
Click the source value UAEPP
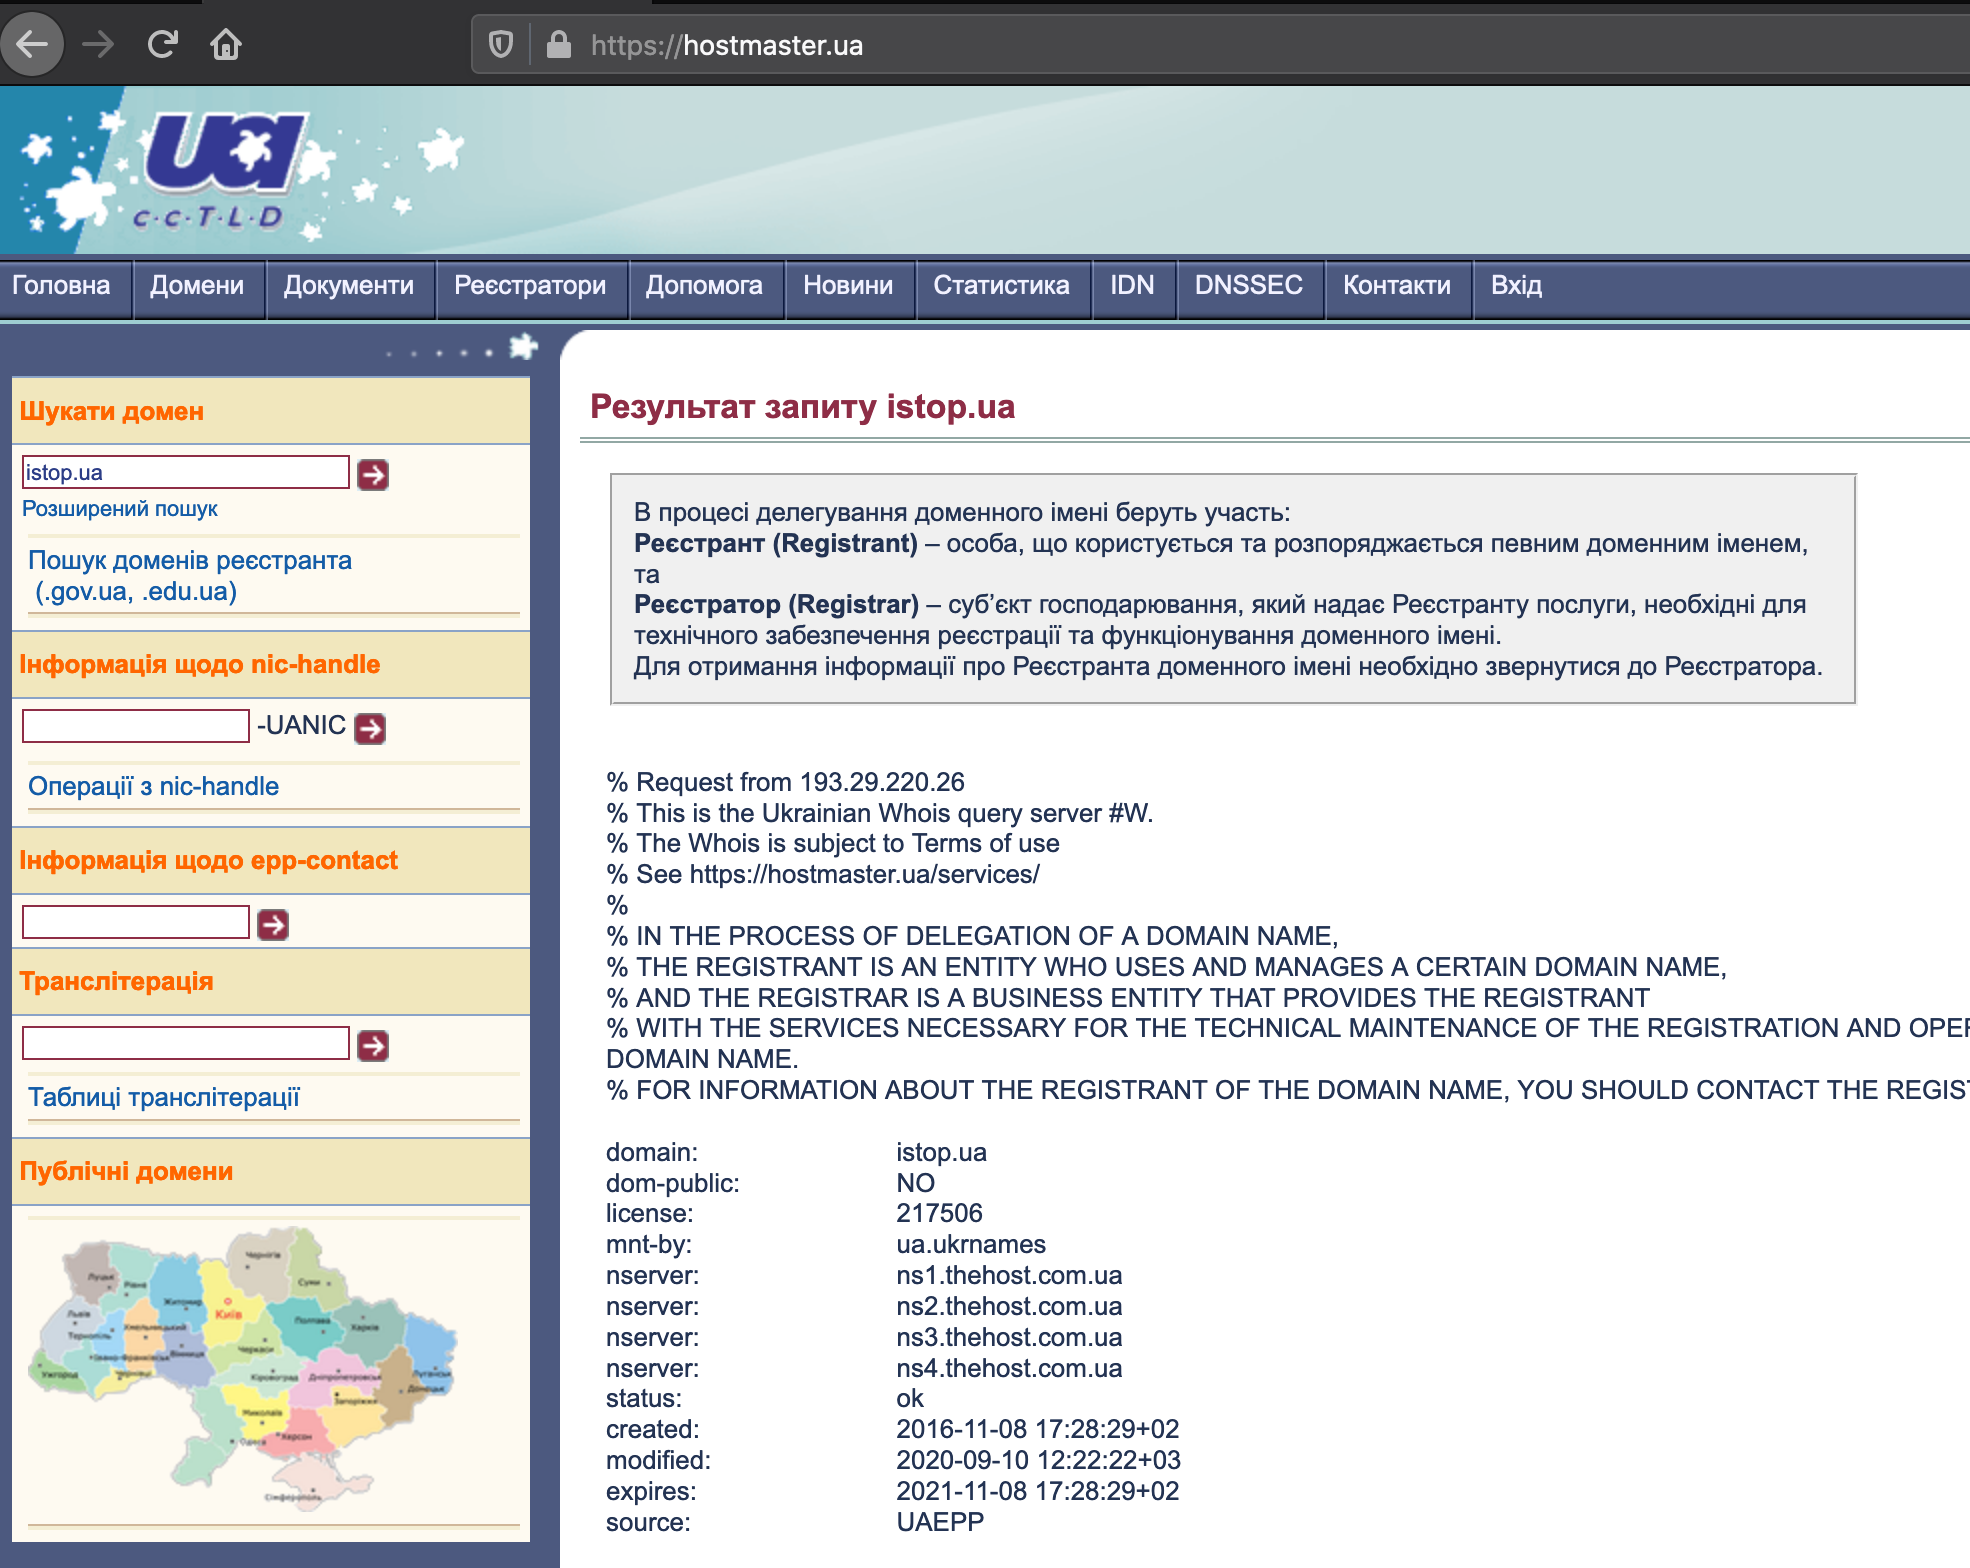pos(940,1523)
